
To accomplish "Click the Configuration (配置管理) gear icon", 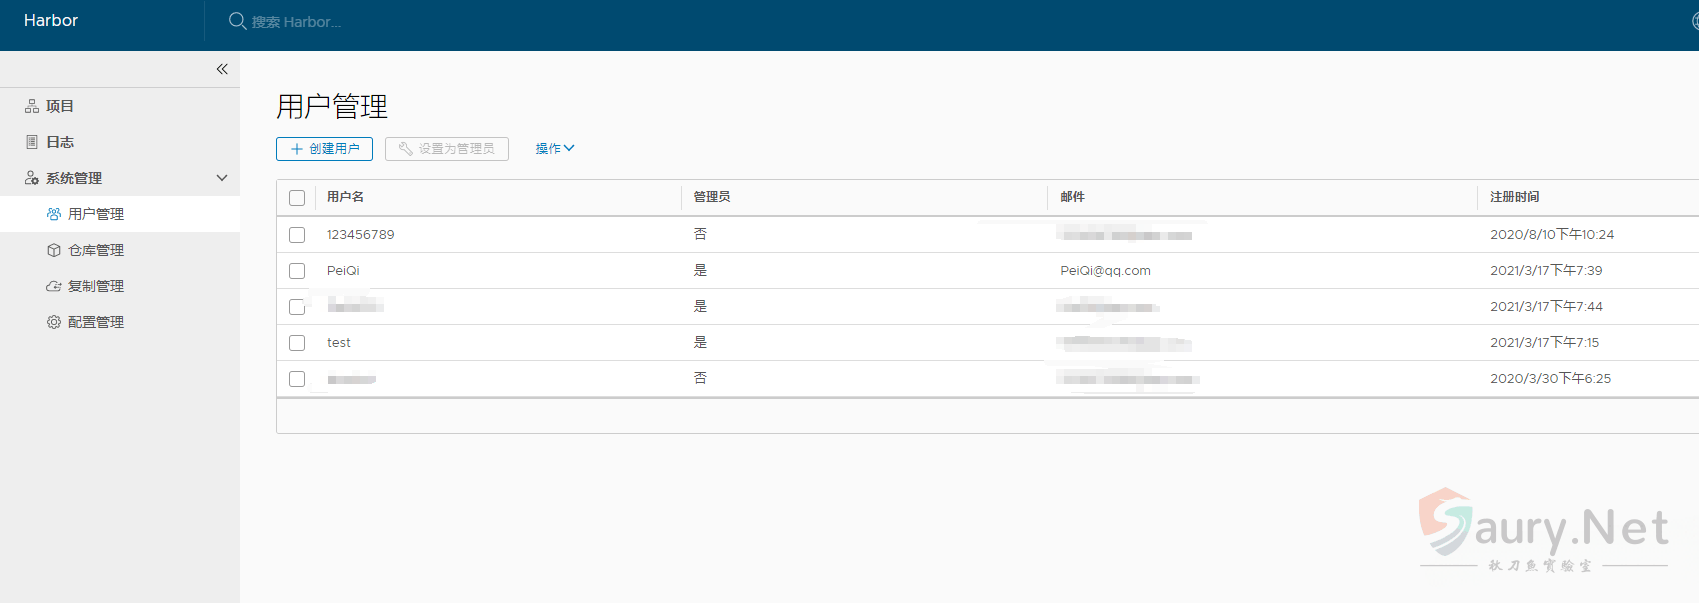I will 54,322.
